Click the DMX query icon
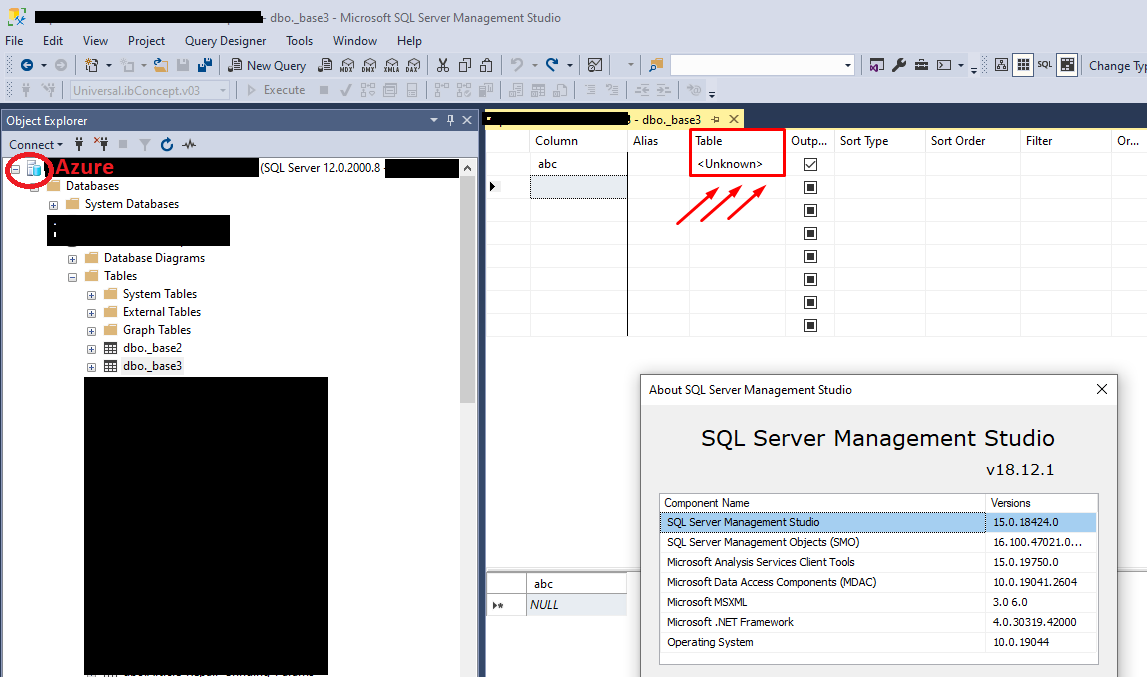Viewport: 1147px width, 677px height. tap(369, 65)
